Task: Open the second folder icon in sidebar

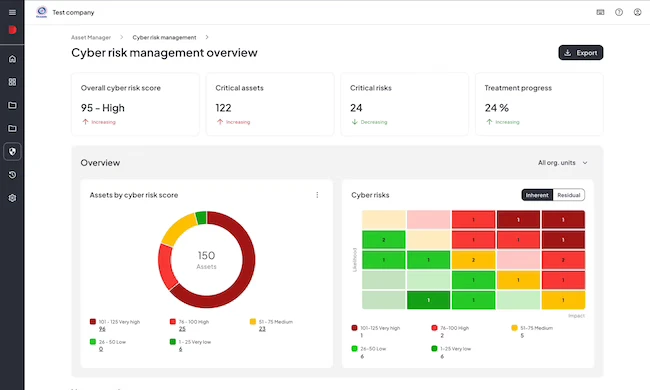Action: pyautogui.click(x=12, y=128)
